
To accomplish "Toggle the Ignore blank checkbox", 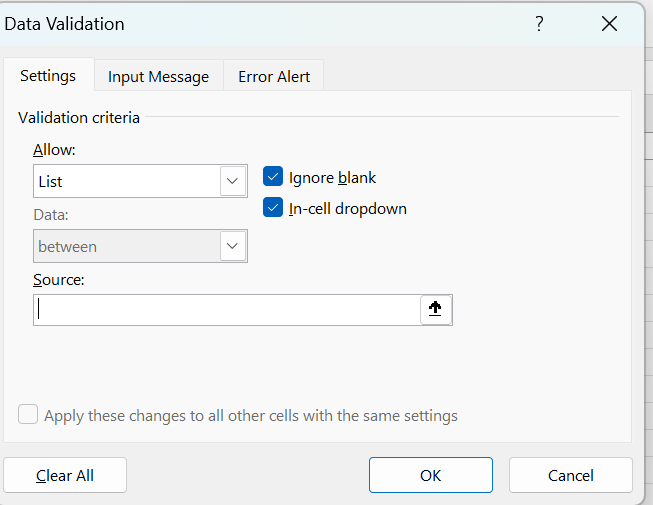I will pyautogui.click(x=273, y=177).
